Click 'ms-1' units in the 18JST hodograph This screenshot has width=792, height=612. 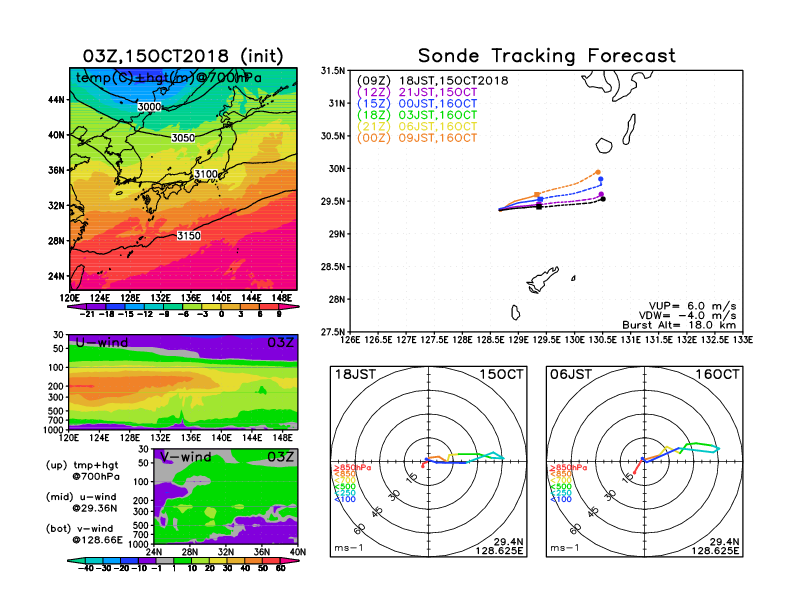pos(349,548)
